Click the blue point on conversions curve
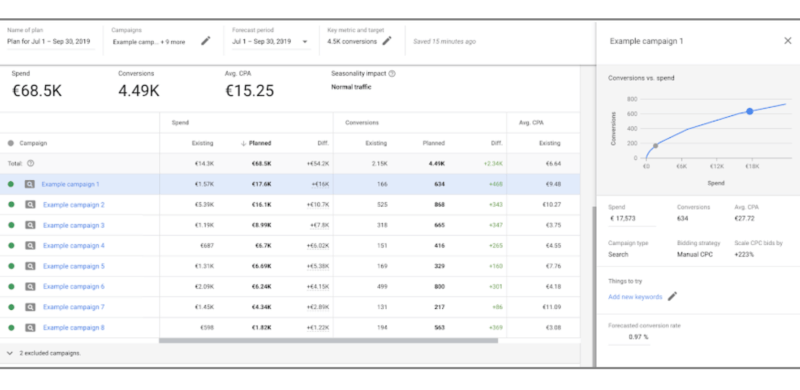The width and height of the screenshot is (800, 390). [749, 111]
